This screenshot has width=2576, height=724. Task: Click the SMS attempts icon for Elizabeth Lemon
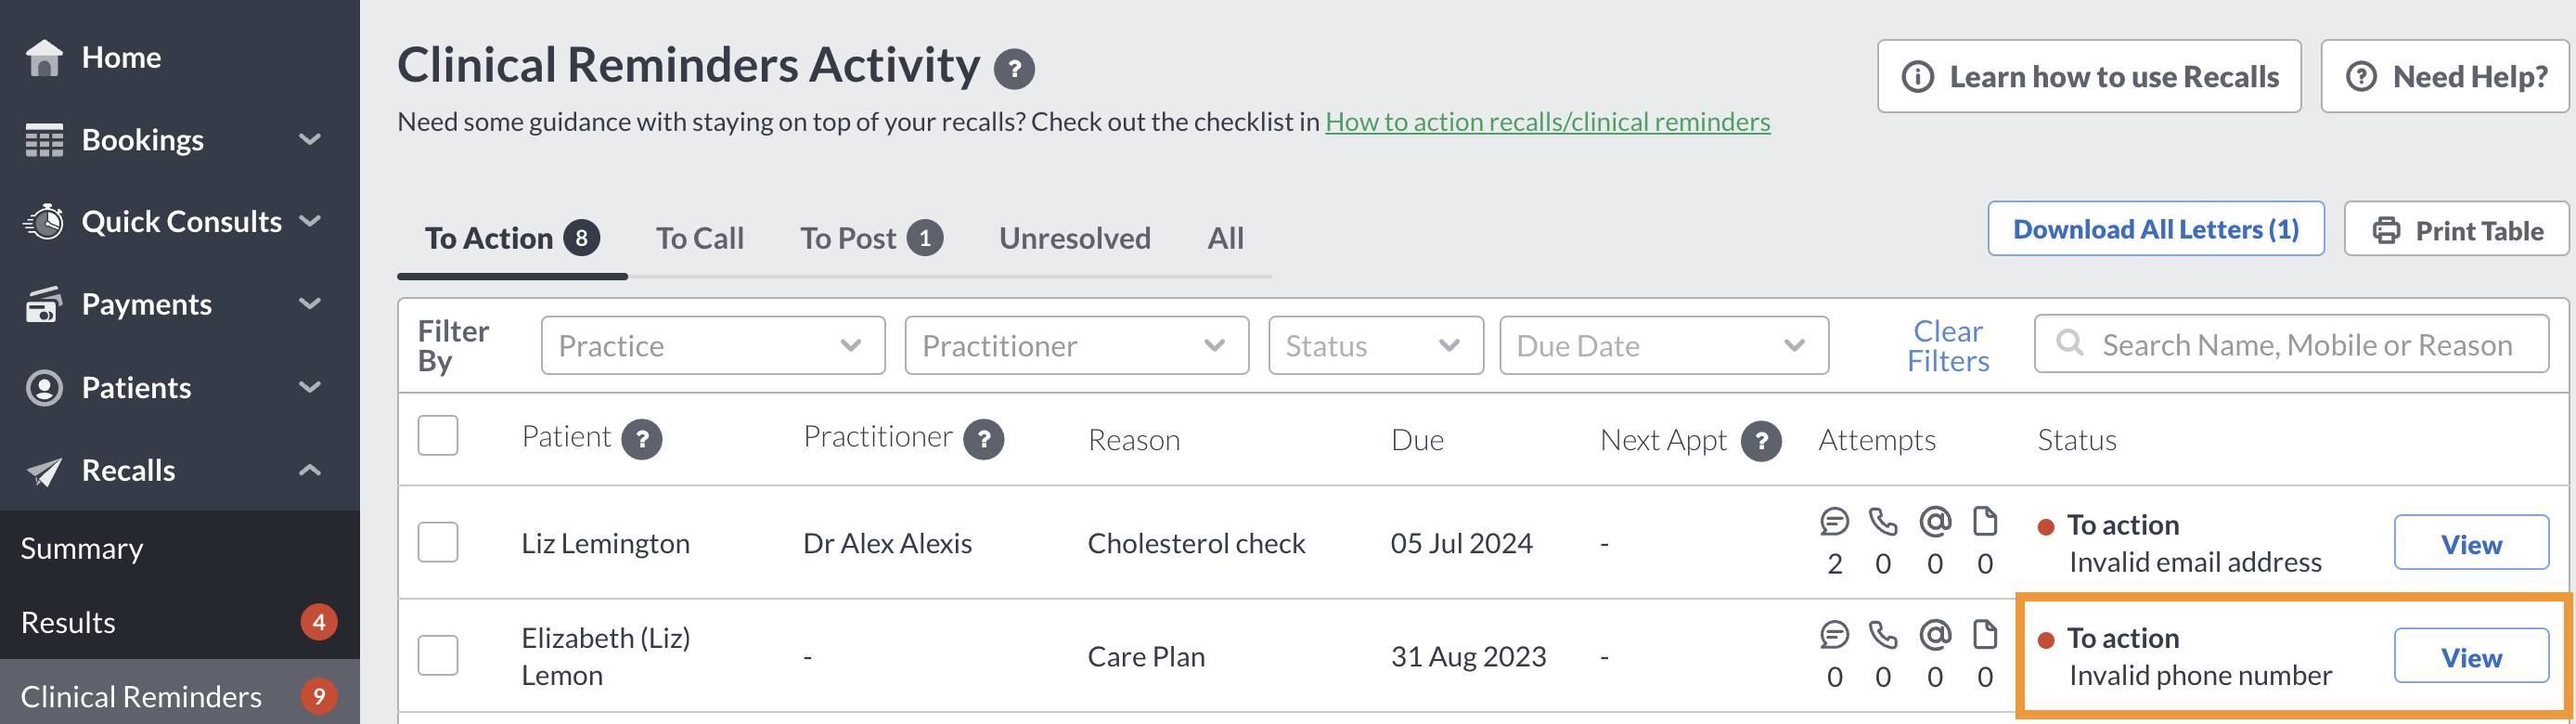click(x=1834, y=634)
